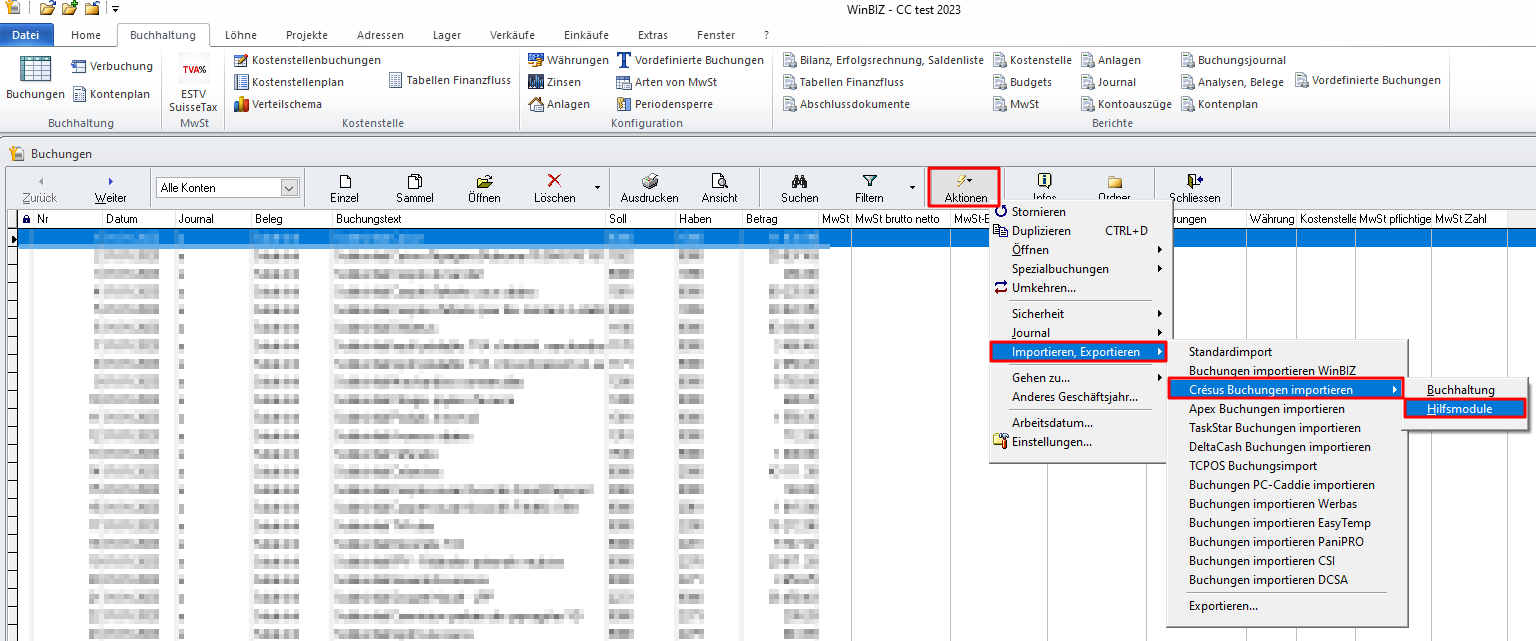1536x641 pixels.
Task: Click Periodensperre in the Konfiguration group
Action: 673,104
